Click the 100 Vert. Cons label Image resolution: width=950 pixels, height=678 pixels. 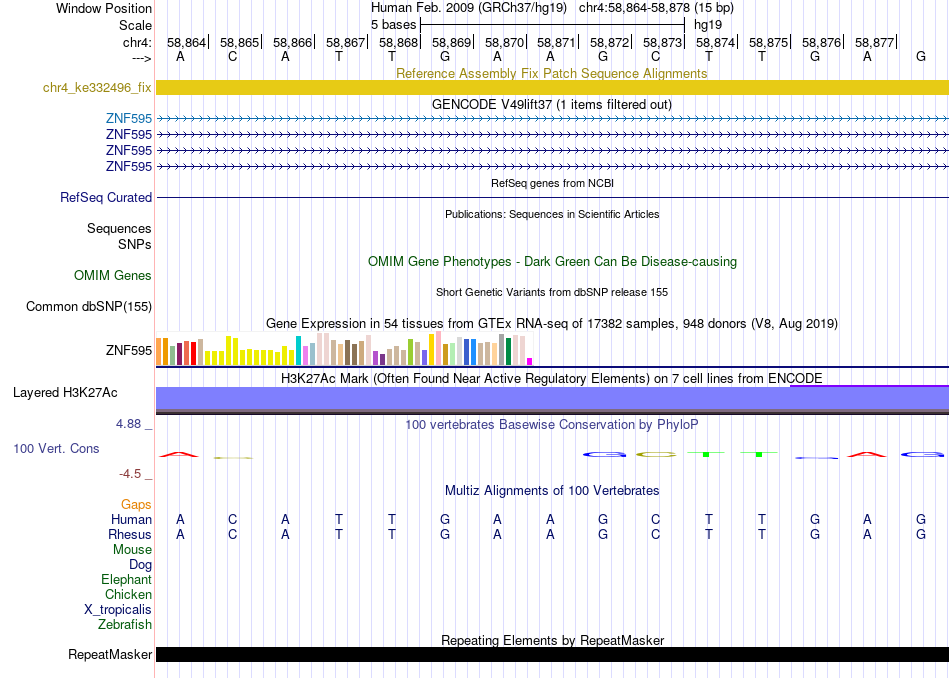pyautogui.click(x=56, y=448)
